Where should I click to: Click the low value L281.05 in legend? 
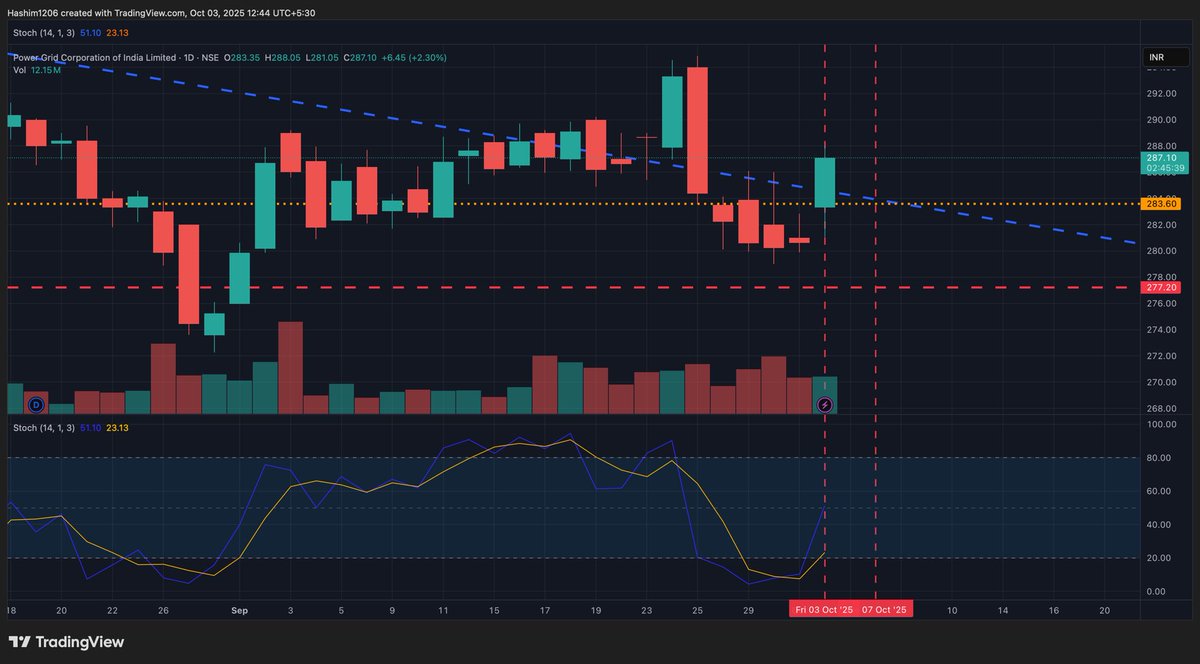point(323,58)
